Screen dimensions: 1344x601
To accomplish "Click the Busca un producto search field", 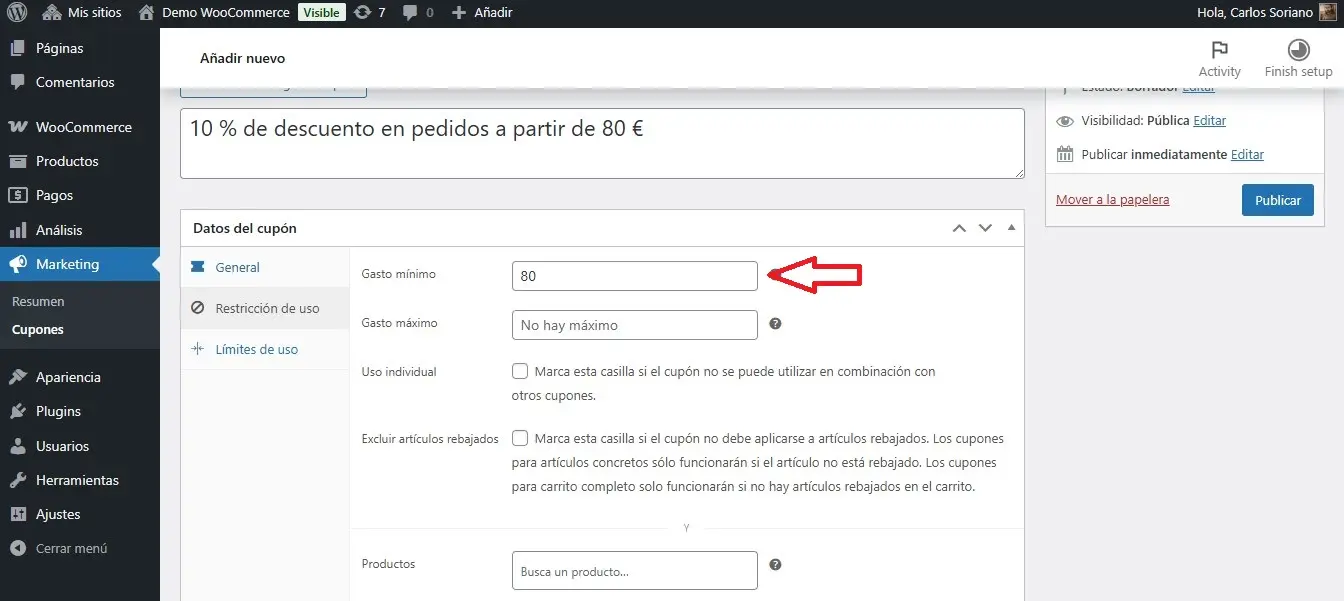I will tap(634, 571).
